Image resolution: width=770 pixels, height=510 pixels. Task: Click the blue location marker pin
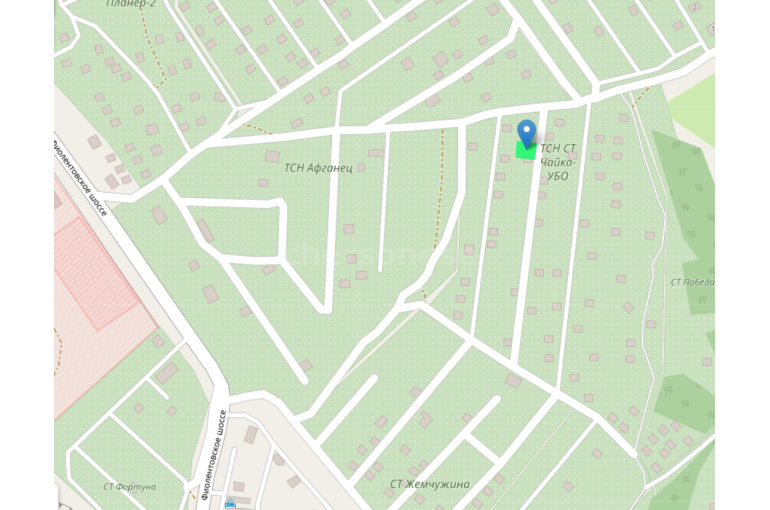tap(526, 133)
